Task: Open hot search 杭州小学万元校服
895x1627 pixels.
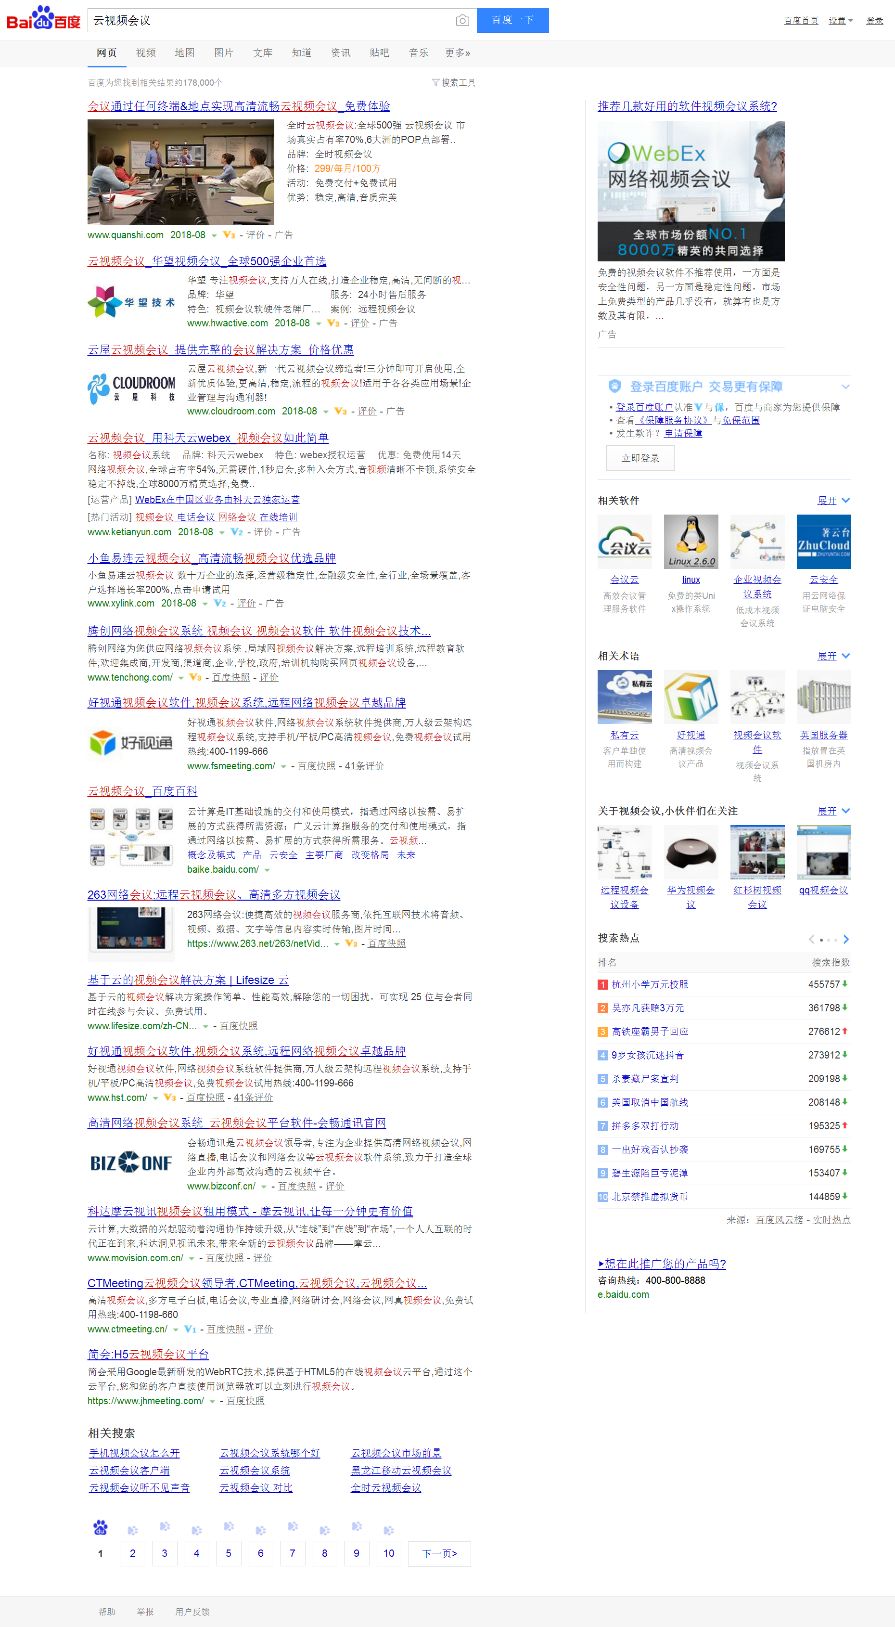Action: click(x=650, y=984)
